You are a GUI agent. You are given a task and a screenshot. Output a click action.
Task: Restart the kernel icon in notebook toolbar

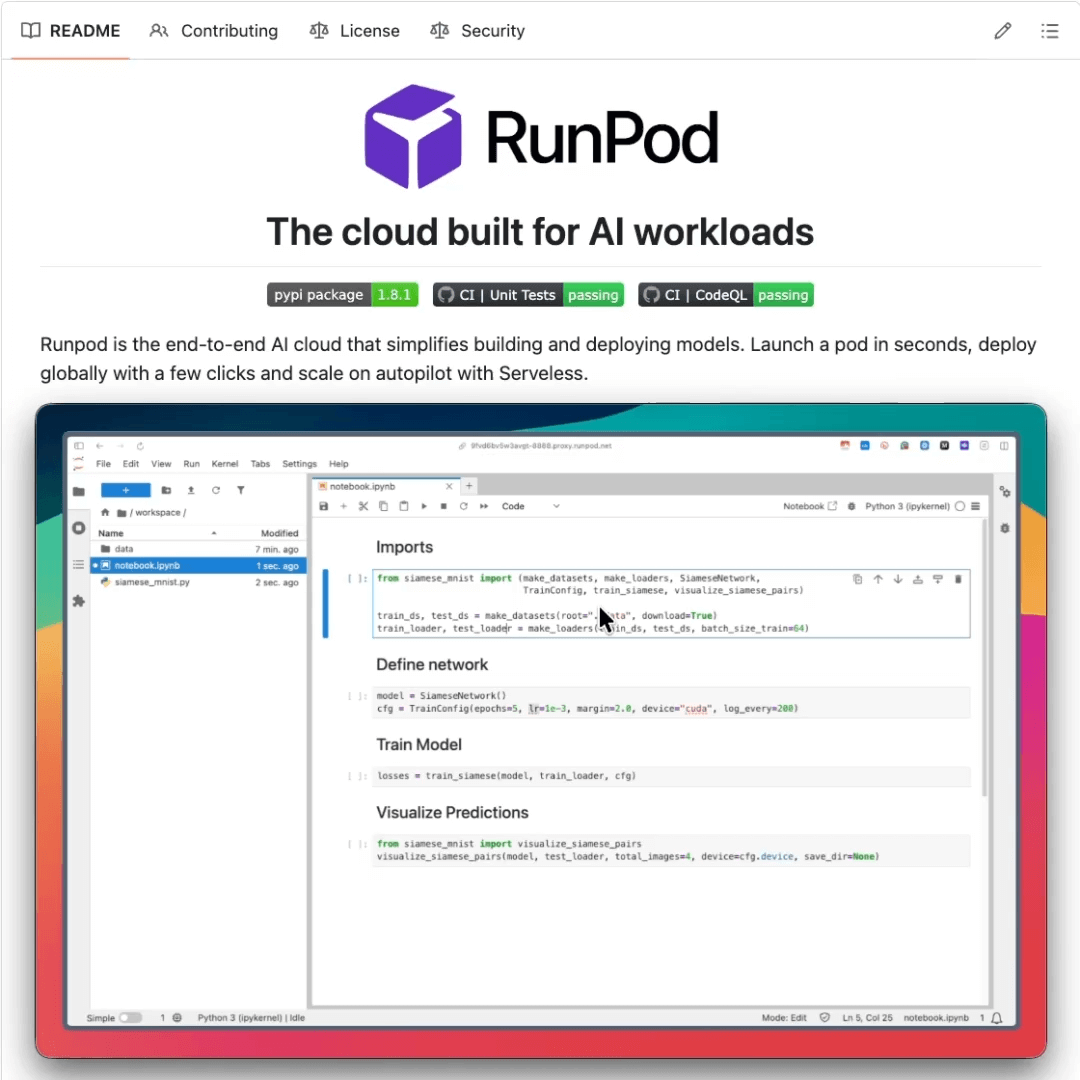[464, 506]
